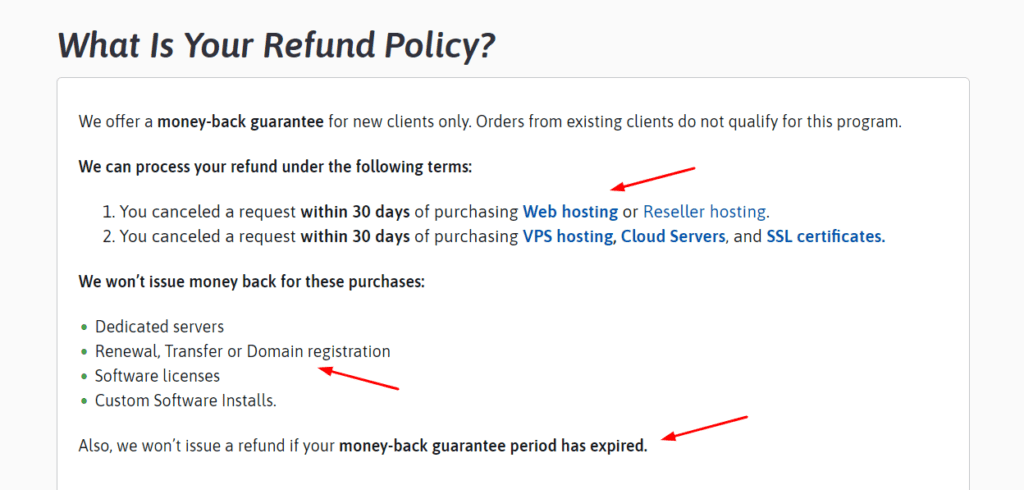Follow the VPS hosting link
Viewport: 1024px width, 490px height.
[x=567, y=237]
